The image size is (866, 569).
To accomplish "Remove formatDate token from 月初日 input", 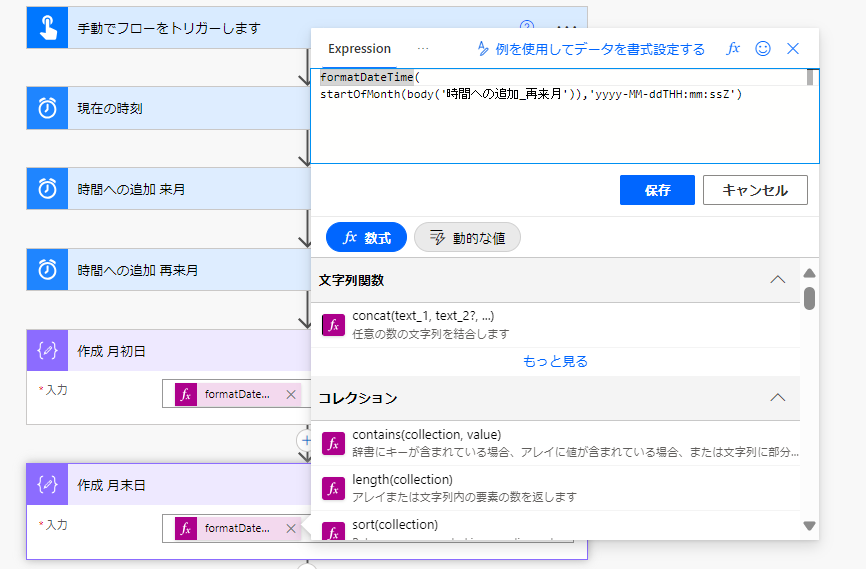I will 291,394.
